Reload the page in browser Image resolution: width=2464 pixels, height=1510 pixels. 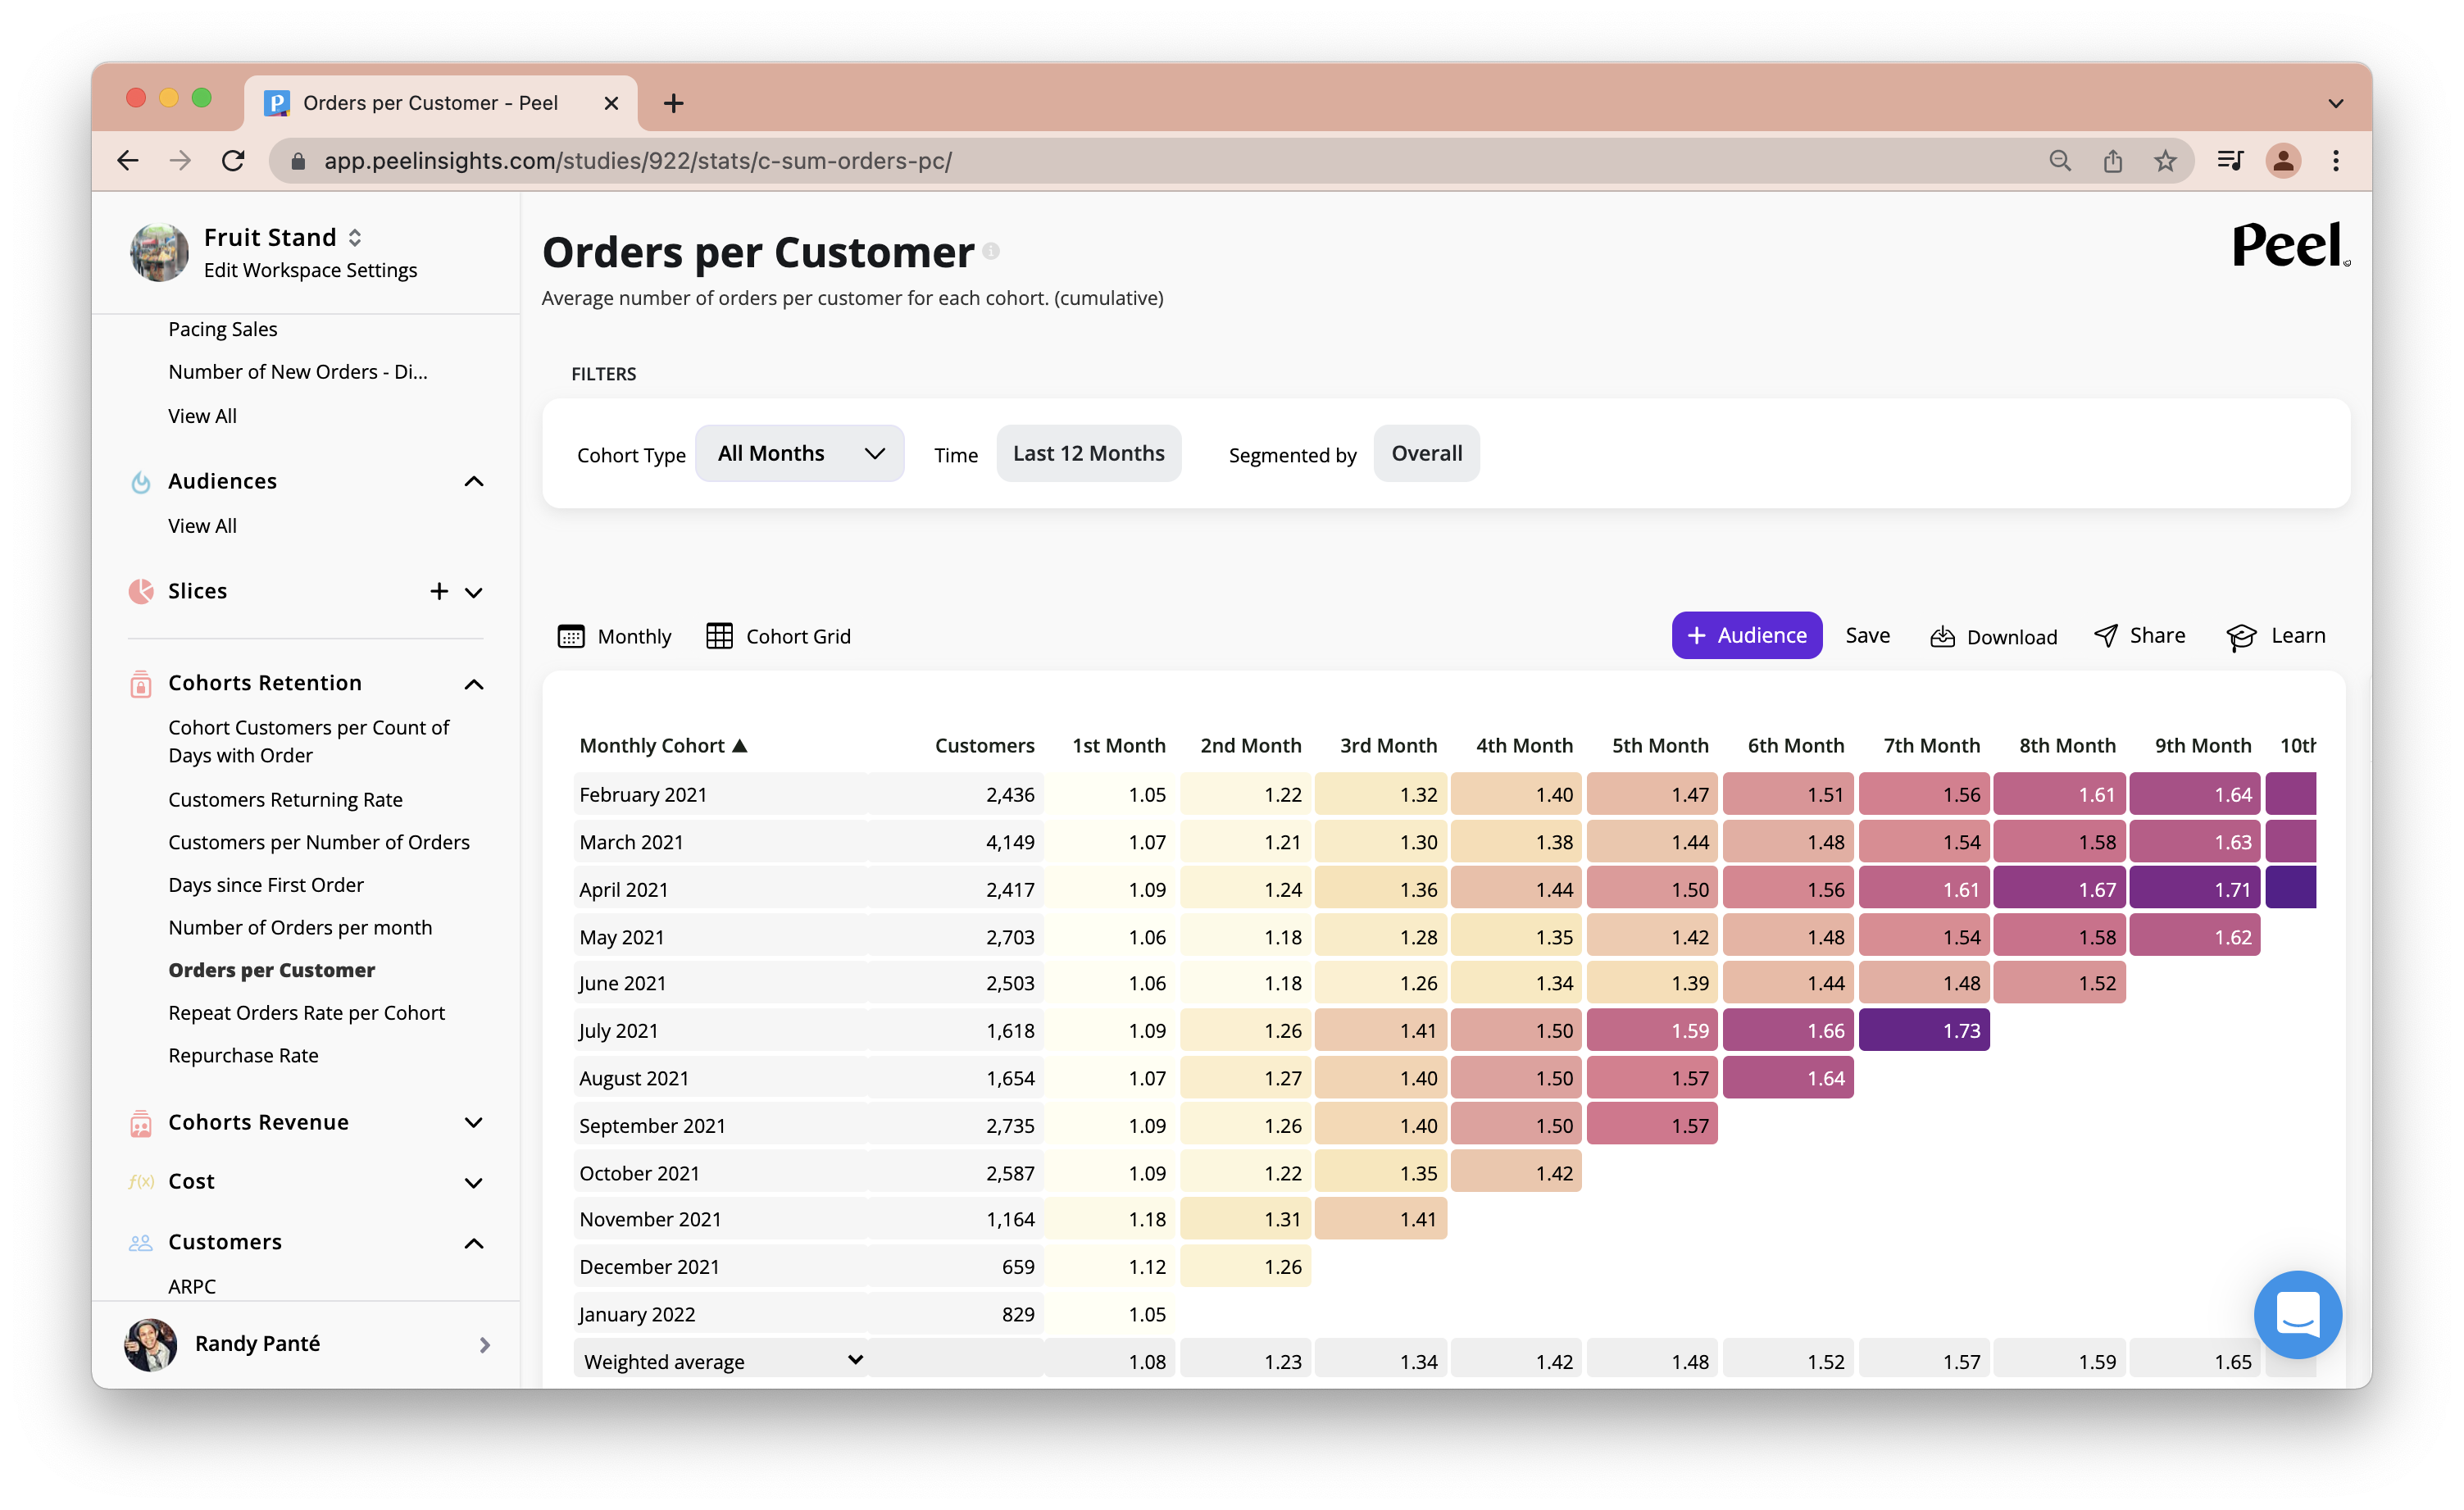click(233, 161)
